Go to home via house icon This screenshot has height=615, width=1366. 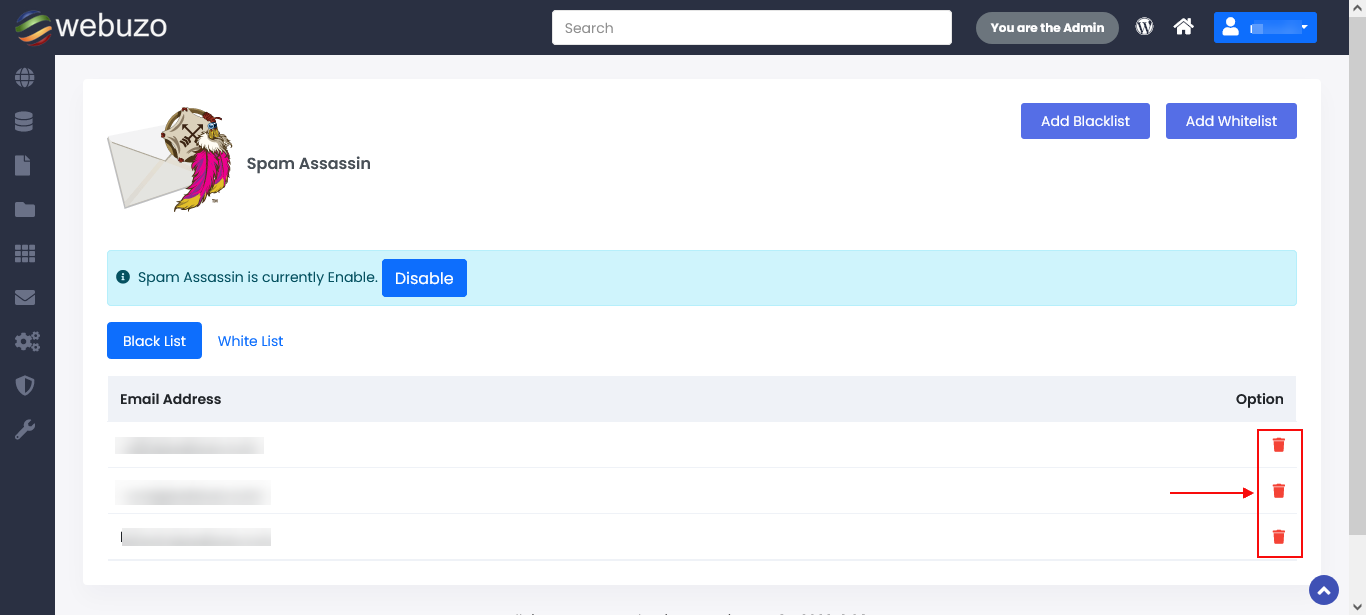(1184, 27)
